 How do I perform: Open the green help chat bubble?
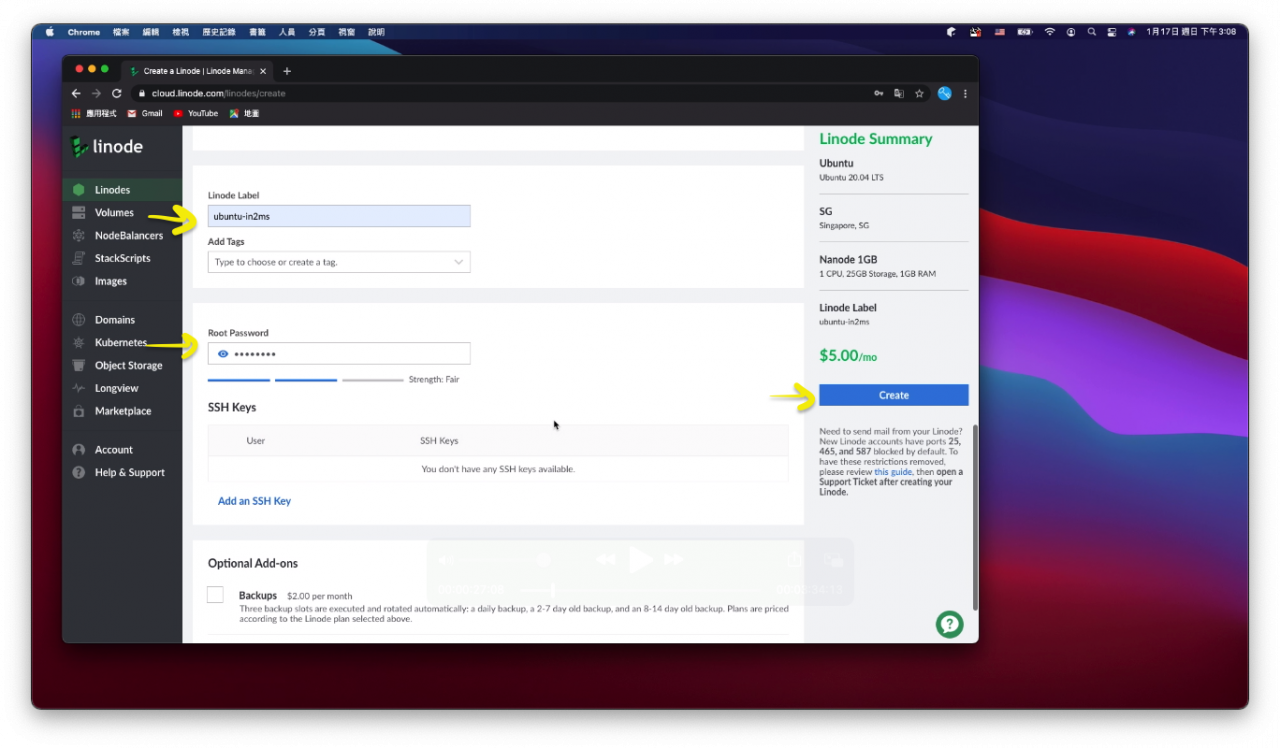[x=949, y=624]
